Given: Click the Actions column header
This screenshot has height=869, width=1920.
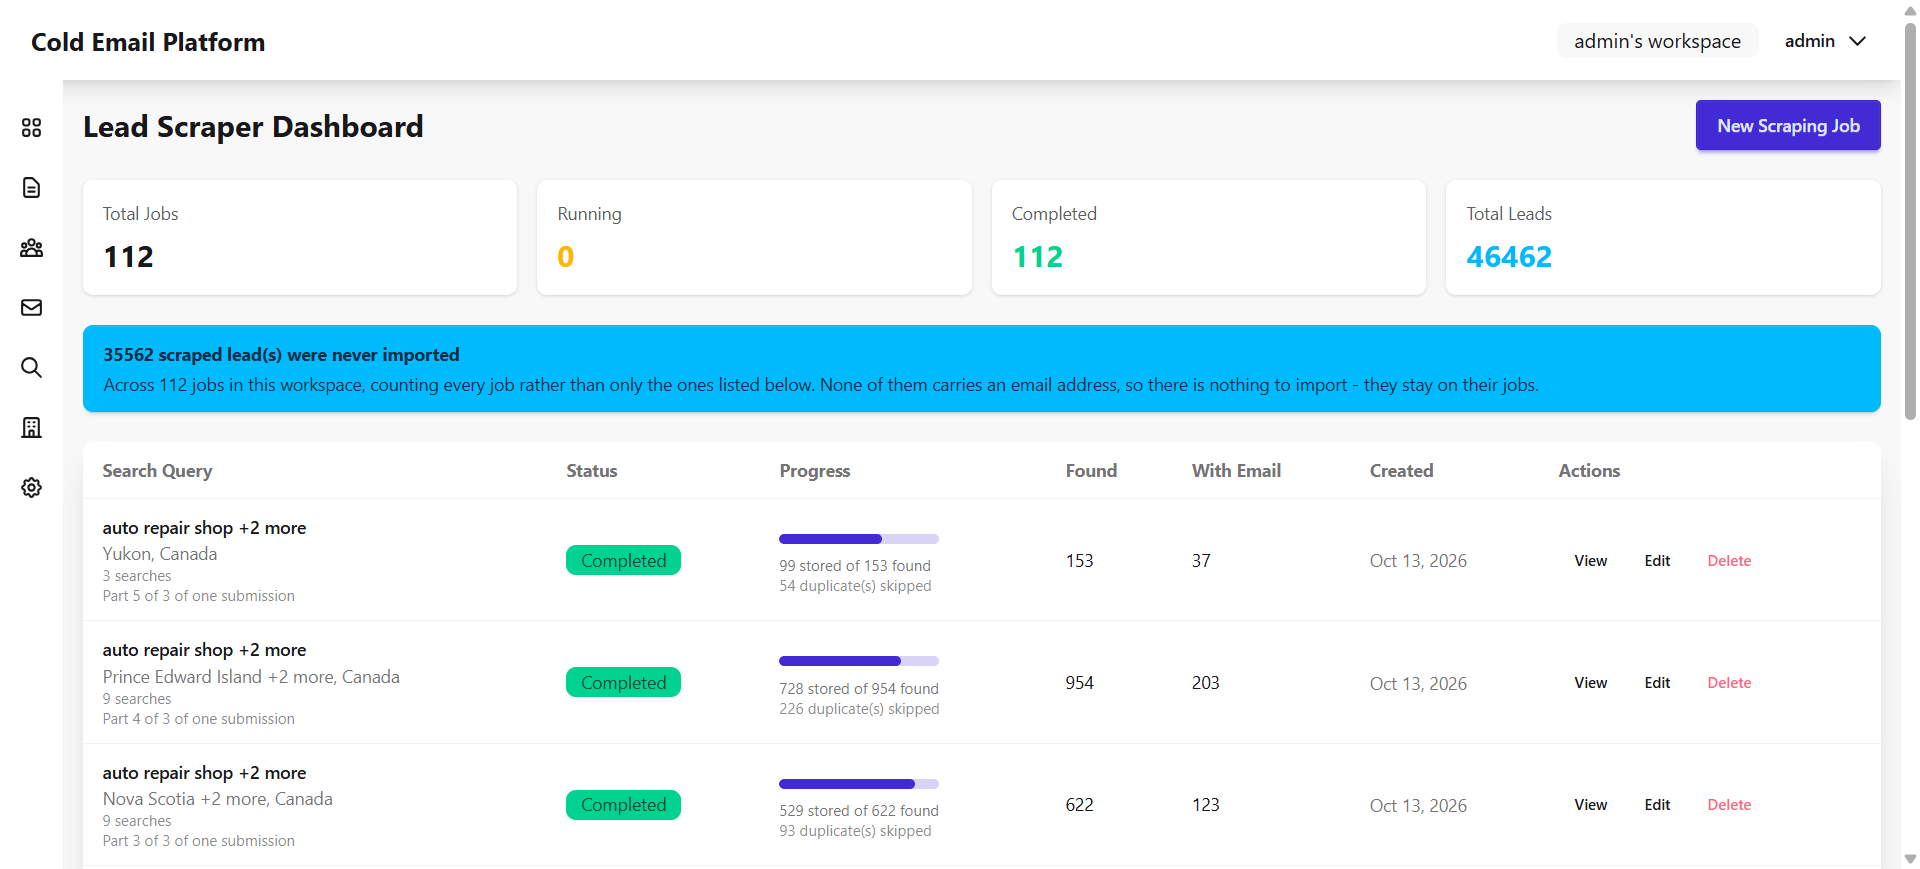Looking at the screenshot, I should pyautogui.click(x=1589, y=471).
